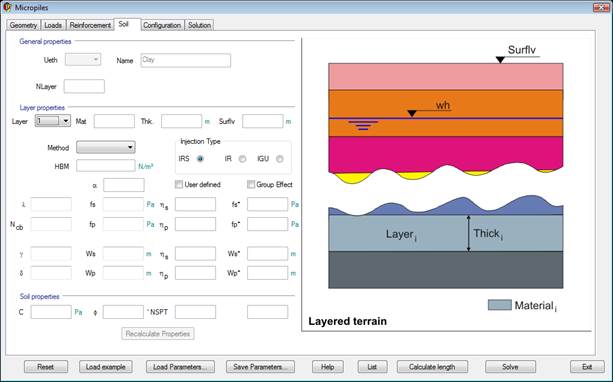This screenshot has width=613, height=382.
Task: Select the IRS injection type
Action: coord(200,159)
